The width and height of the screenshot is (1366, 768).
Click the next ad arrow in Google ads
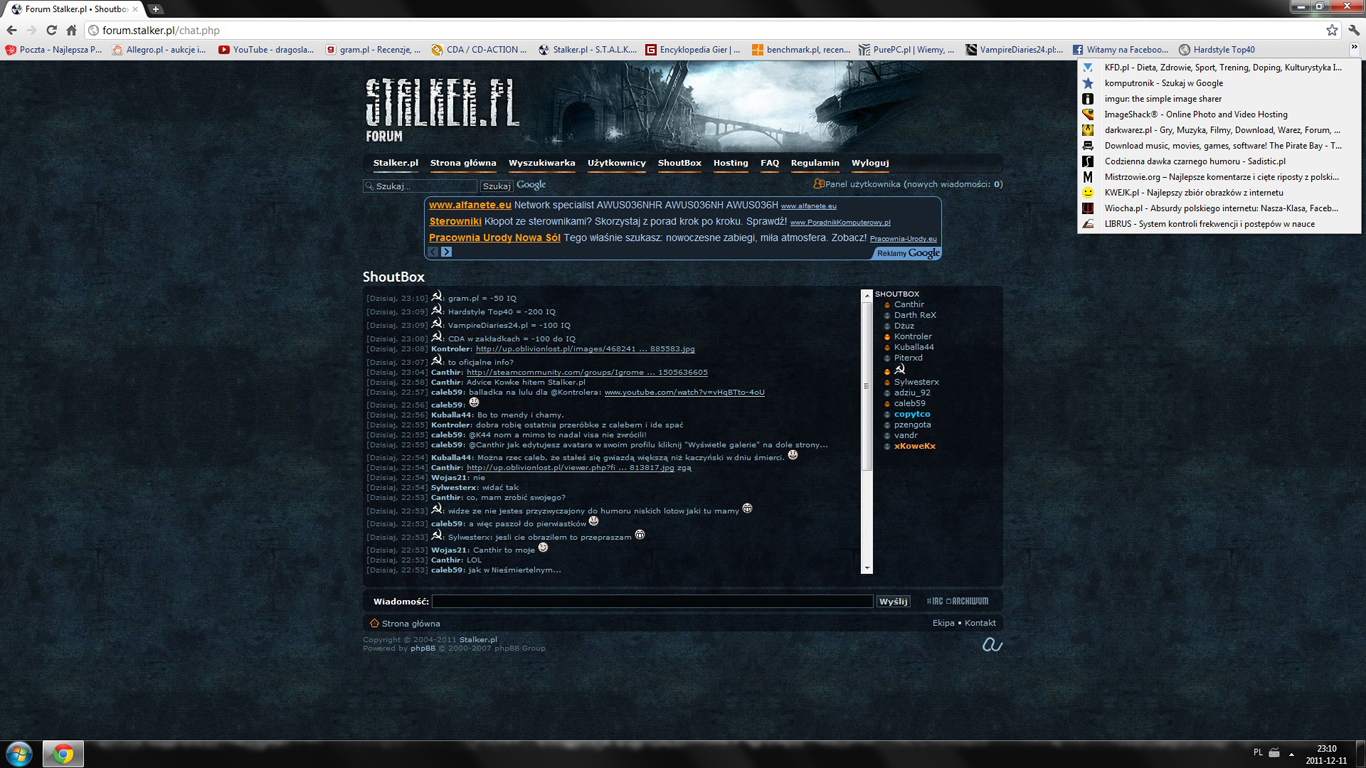coord(446,252)
